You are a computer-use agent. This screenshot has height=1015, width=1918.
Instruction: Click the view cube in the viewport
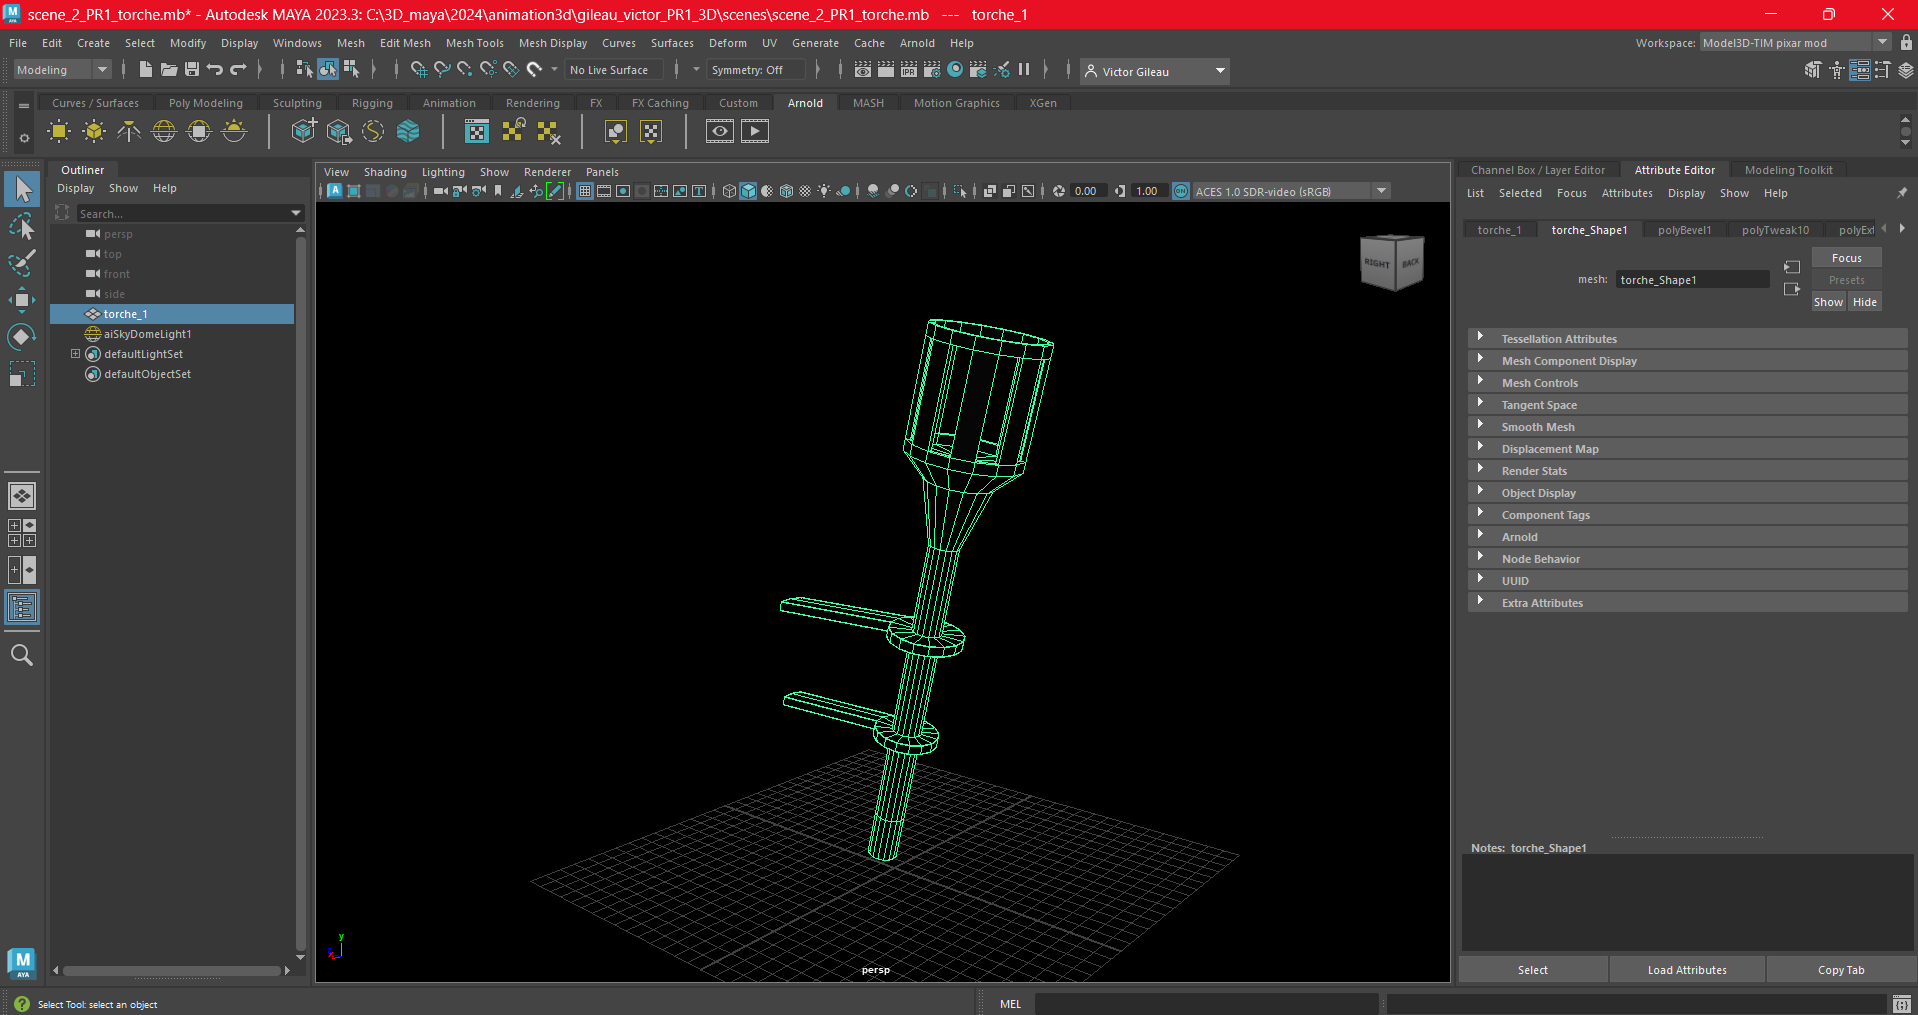1391,262
